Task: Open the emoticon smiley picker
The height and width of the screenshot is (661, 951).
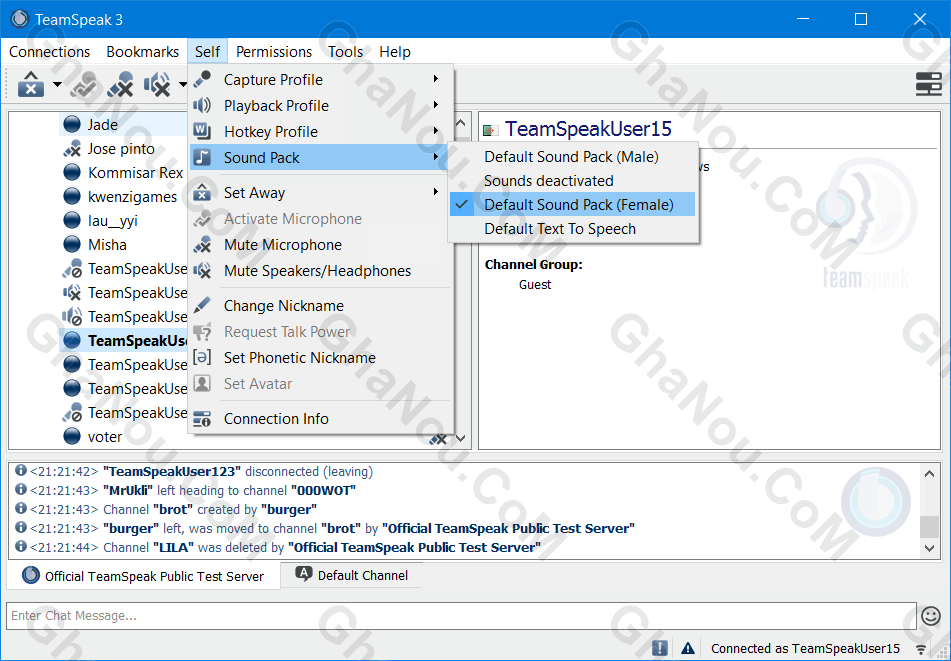Action: point(930,616)
